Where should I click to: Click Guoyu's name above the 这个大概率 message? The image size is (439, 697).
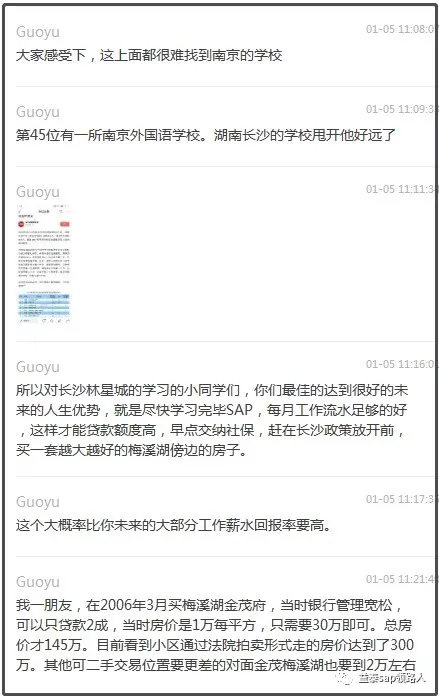click(x=38, y=502)
